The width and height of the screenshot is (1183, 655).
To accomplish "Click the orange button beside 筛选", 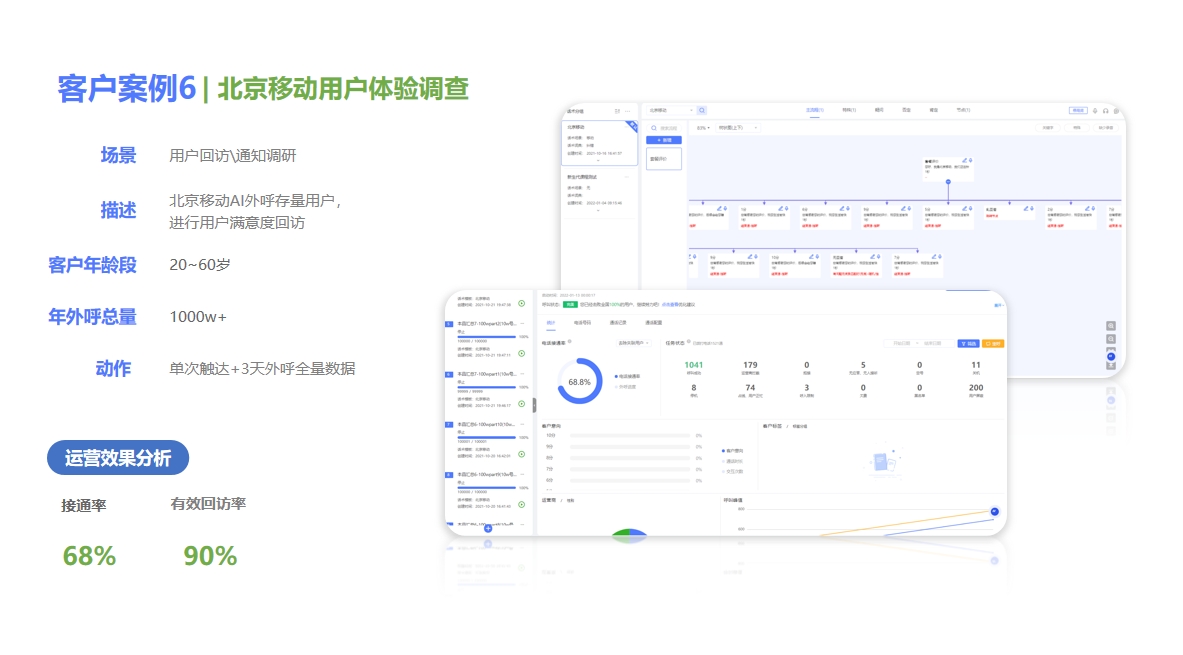I will [993, 343].
